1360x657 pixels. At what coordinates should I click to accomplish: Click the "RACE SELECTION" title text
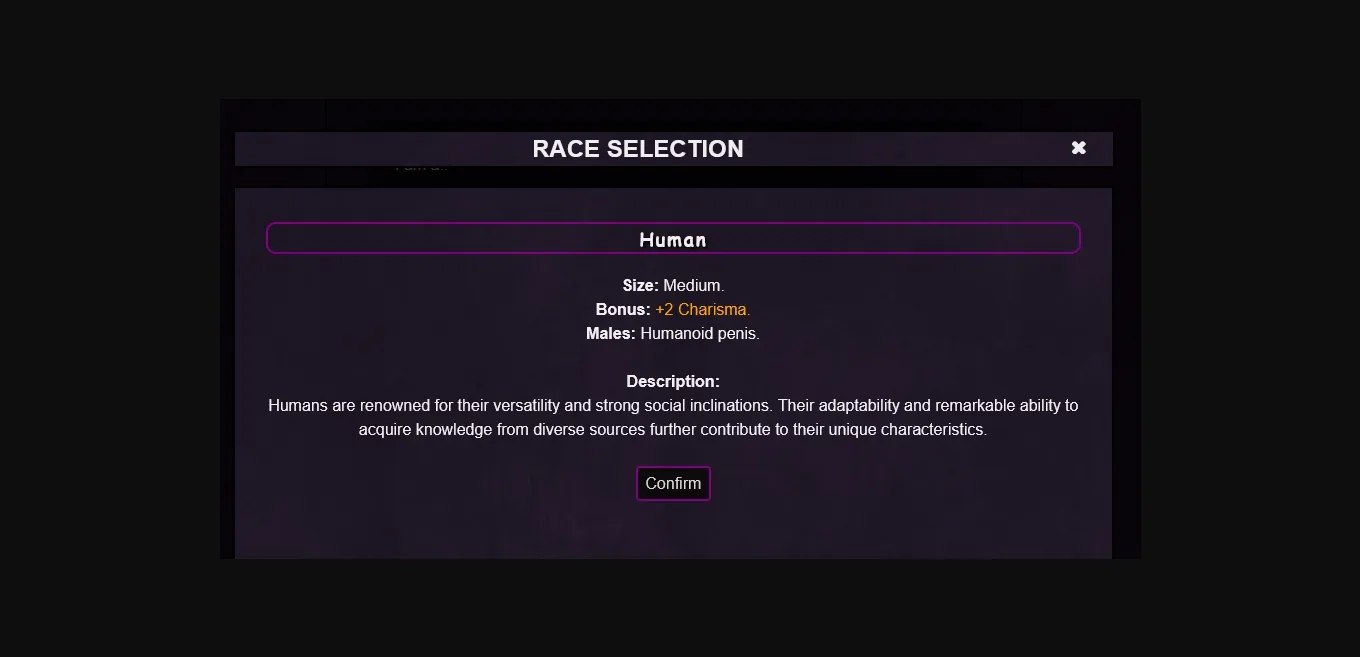tap(638, 149)
